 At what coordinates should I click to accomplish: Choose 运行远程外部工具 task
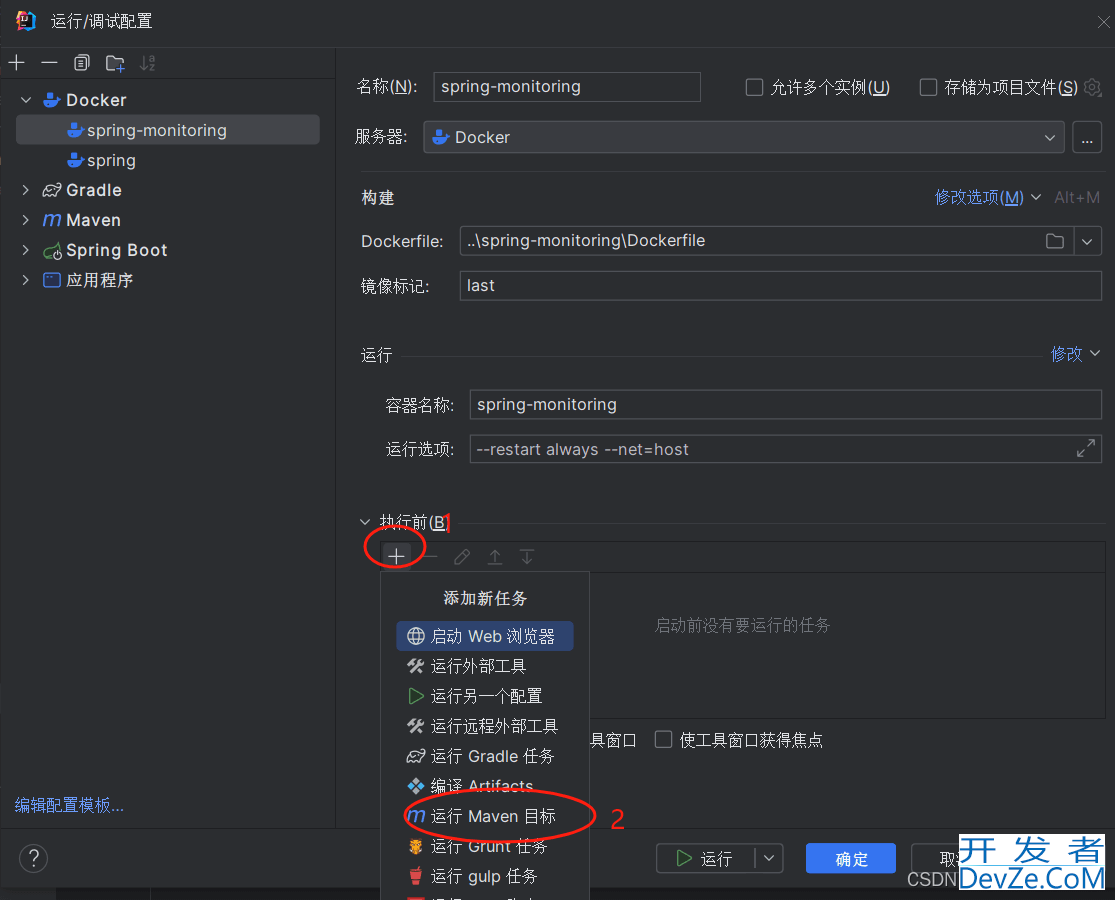[x=485, y=726]
